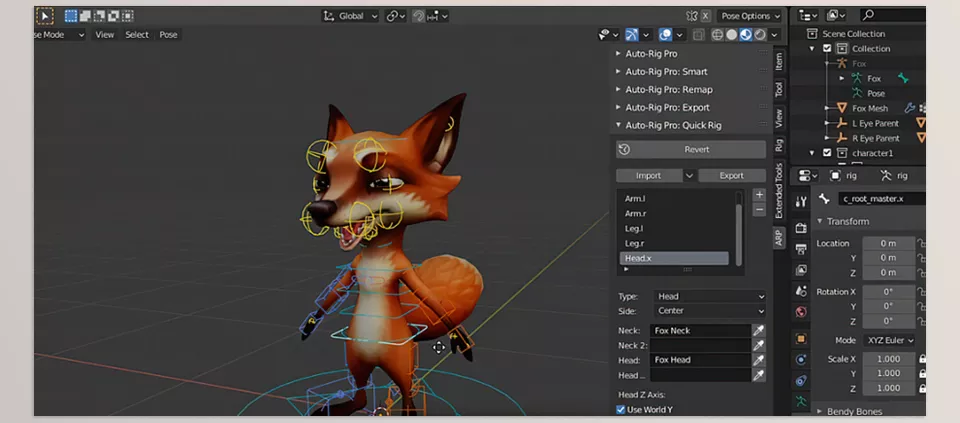Screen dimensions: 960x423
Task: Toggle the X mirror button
Action: point(706,16)
